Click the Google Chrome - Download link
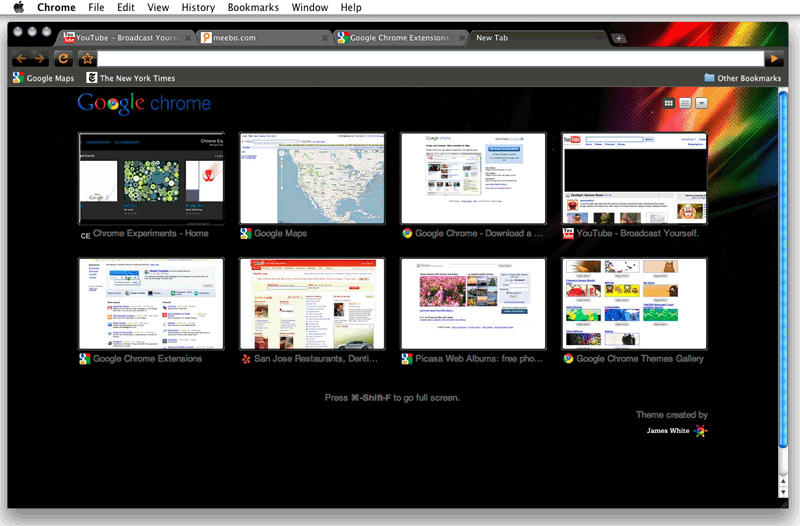The image size is (800, 526). [x=479, y=233]
